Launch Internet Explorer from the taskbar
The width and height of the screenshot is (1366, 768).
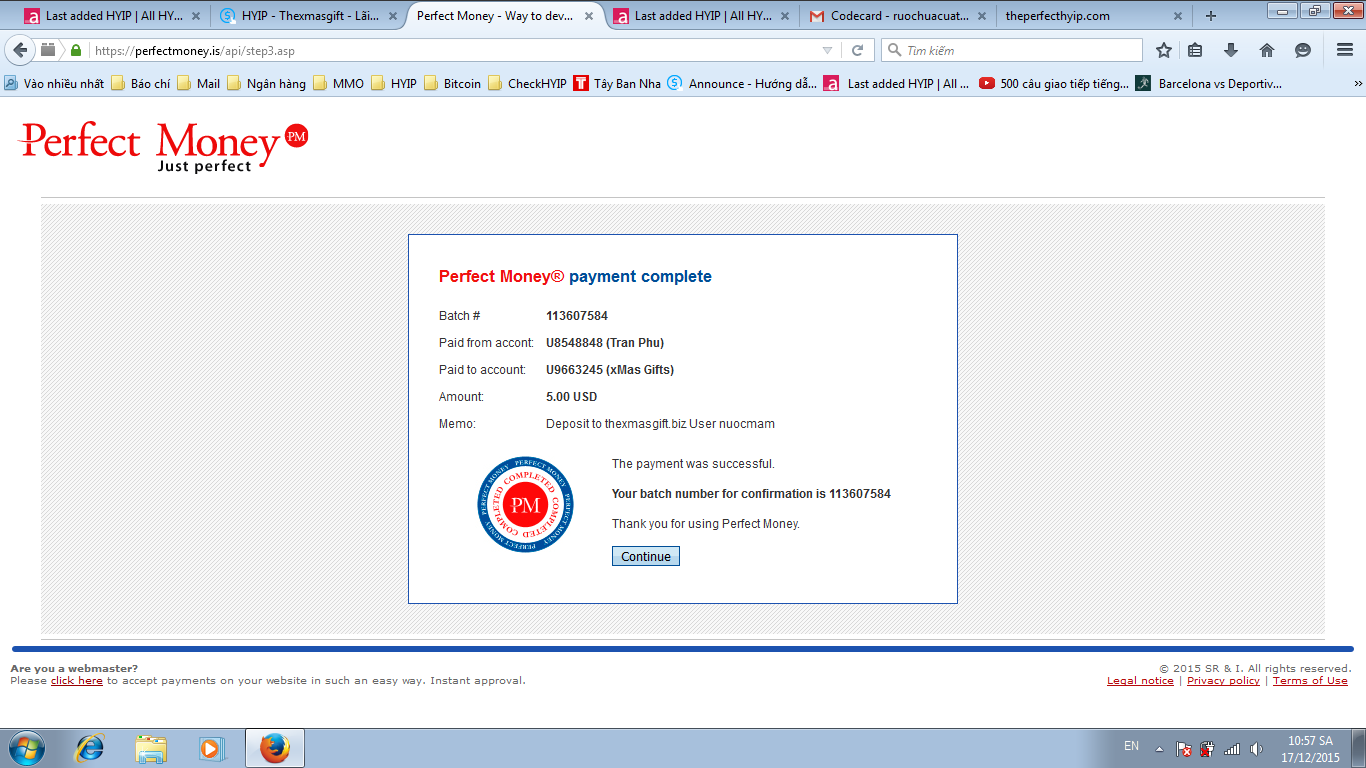point(90,748)
